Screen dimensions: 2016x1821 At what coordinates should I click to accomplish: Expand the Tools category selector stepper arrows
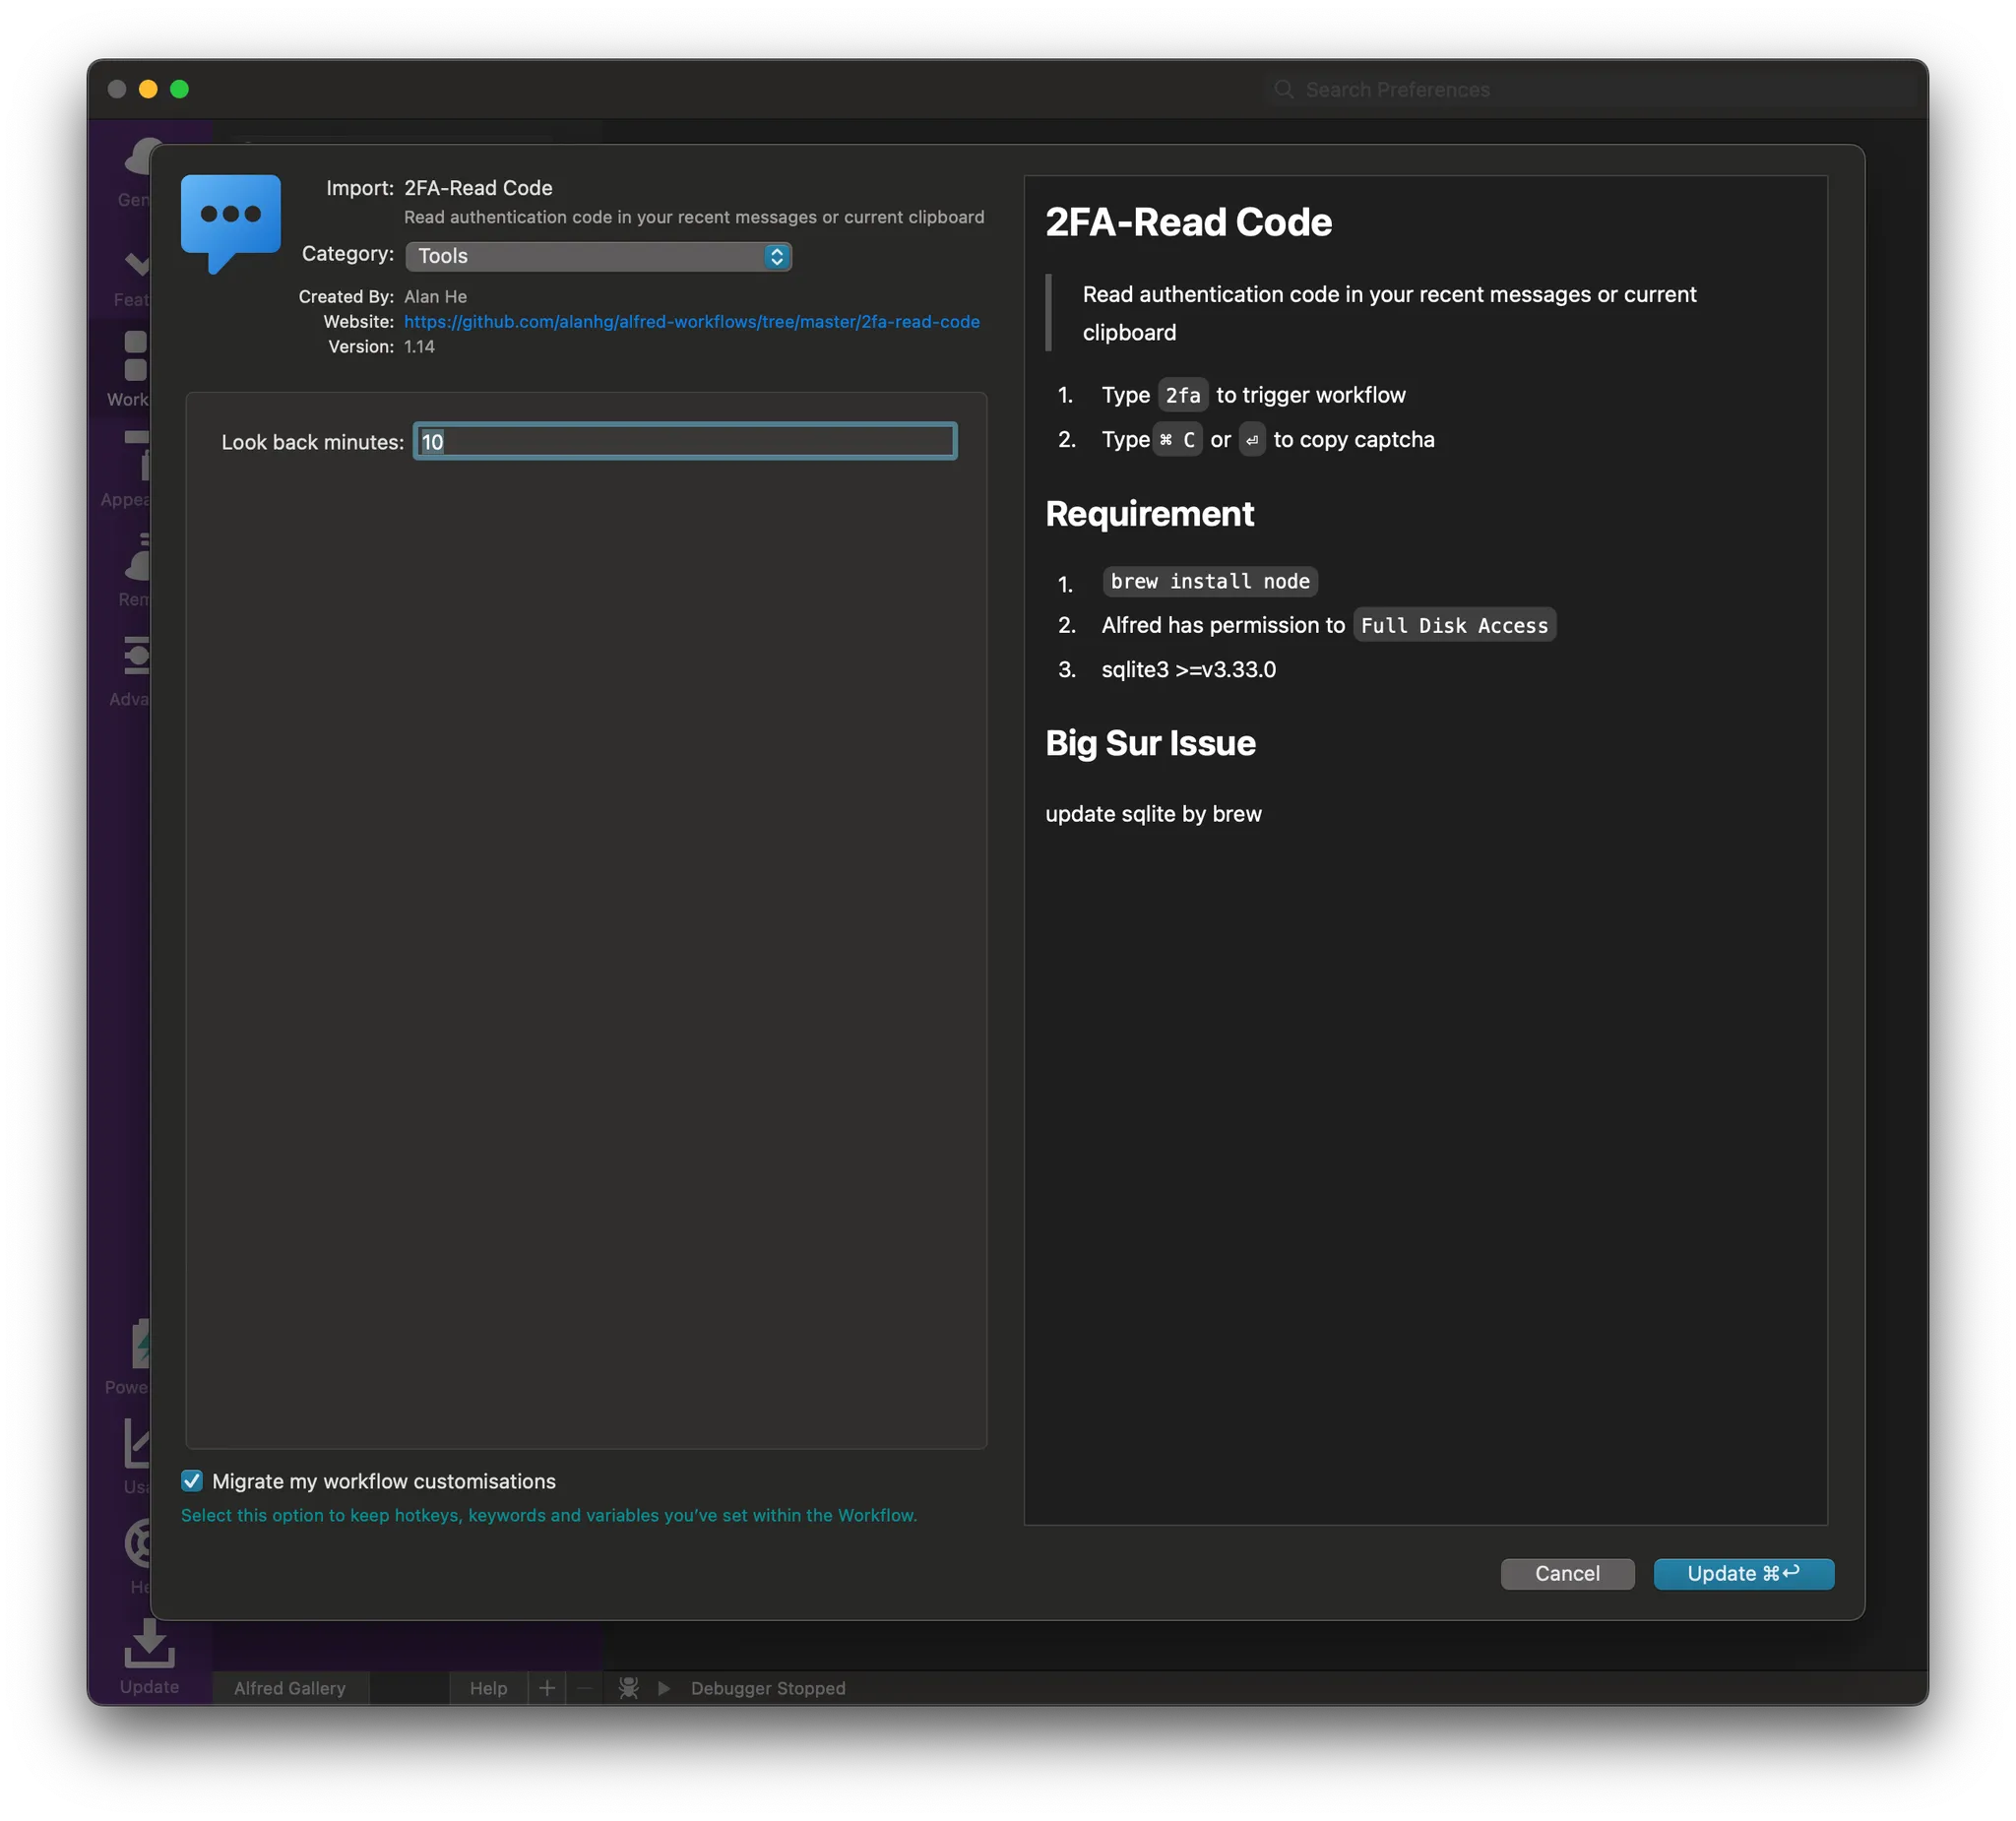pyautogui.click(x=777, y=256)
